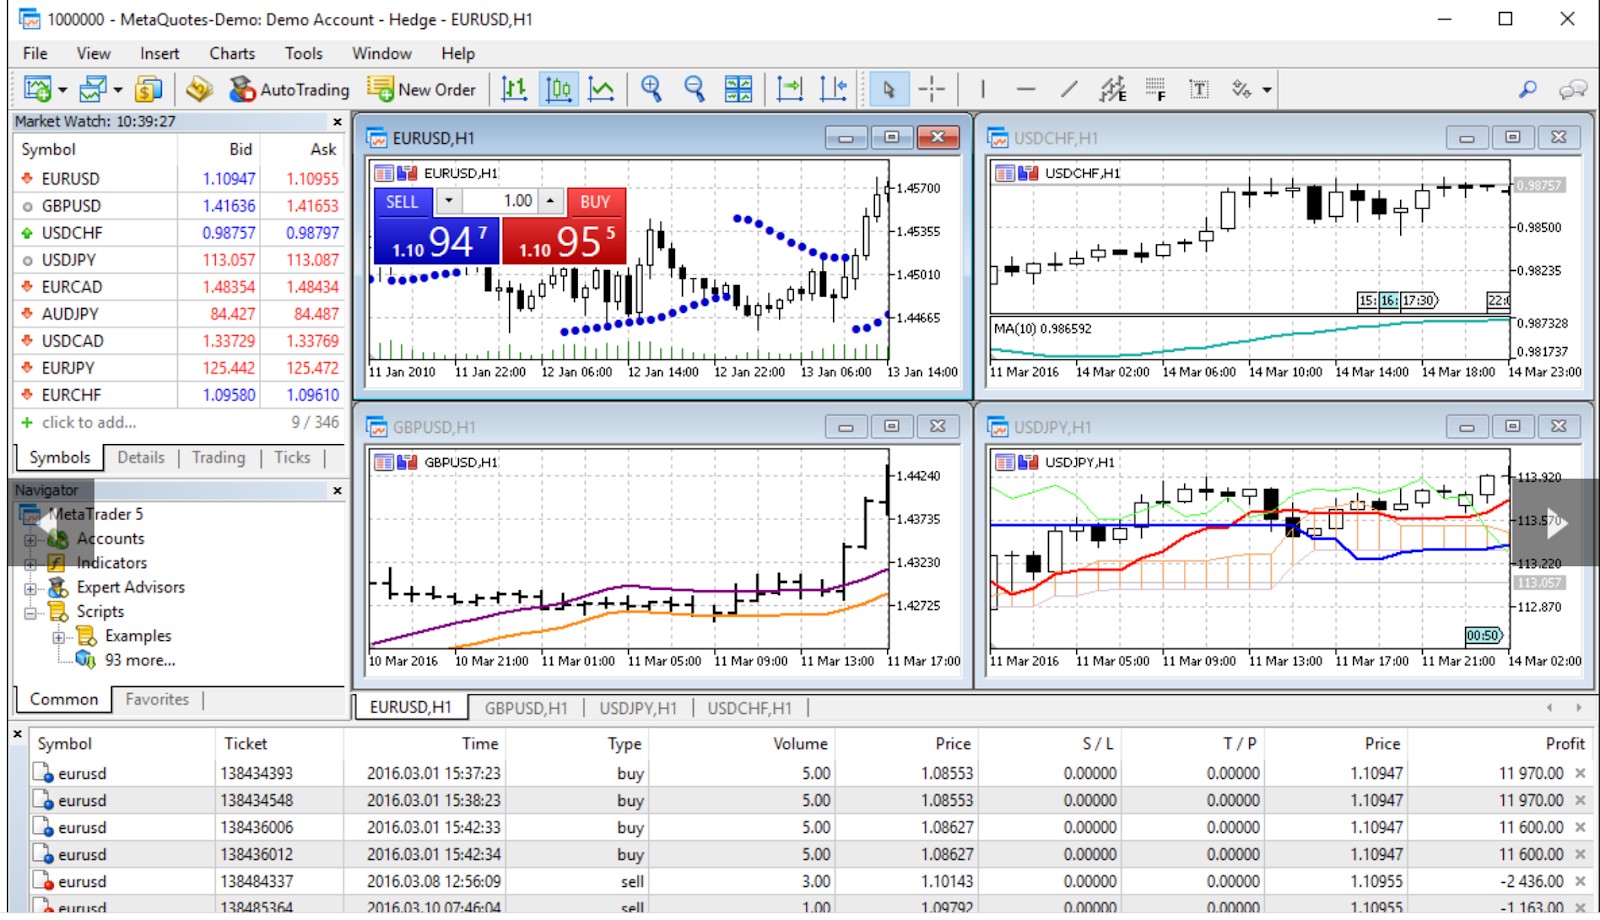The width and height of the screenshot is (1600, 920).
Task: Open the search magnifier icon
Action: tap(1528, 89)
